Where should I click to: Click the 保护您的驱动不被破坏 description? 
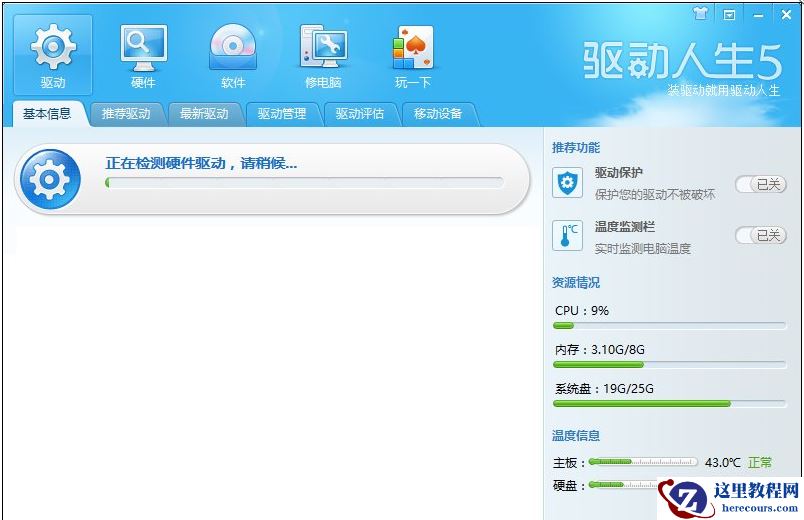tap(655, 194)
